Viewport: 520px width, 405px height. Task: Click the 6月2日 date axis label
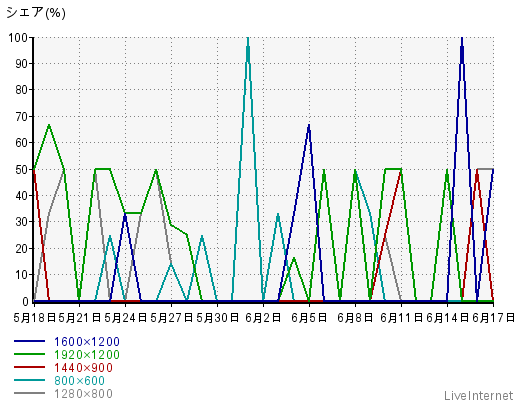point(263,318)
